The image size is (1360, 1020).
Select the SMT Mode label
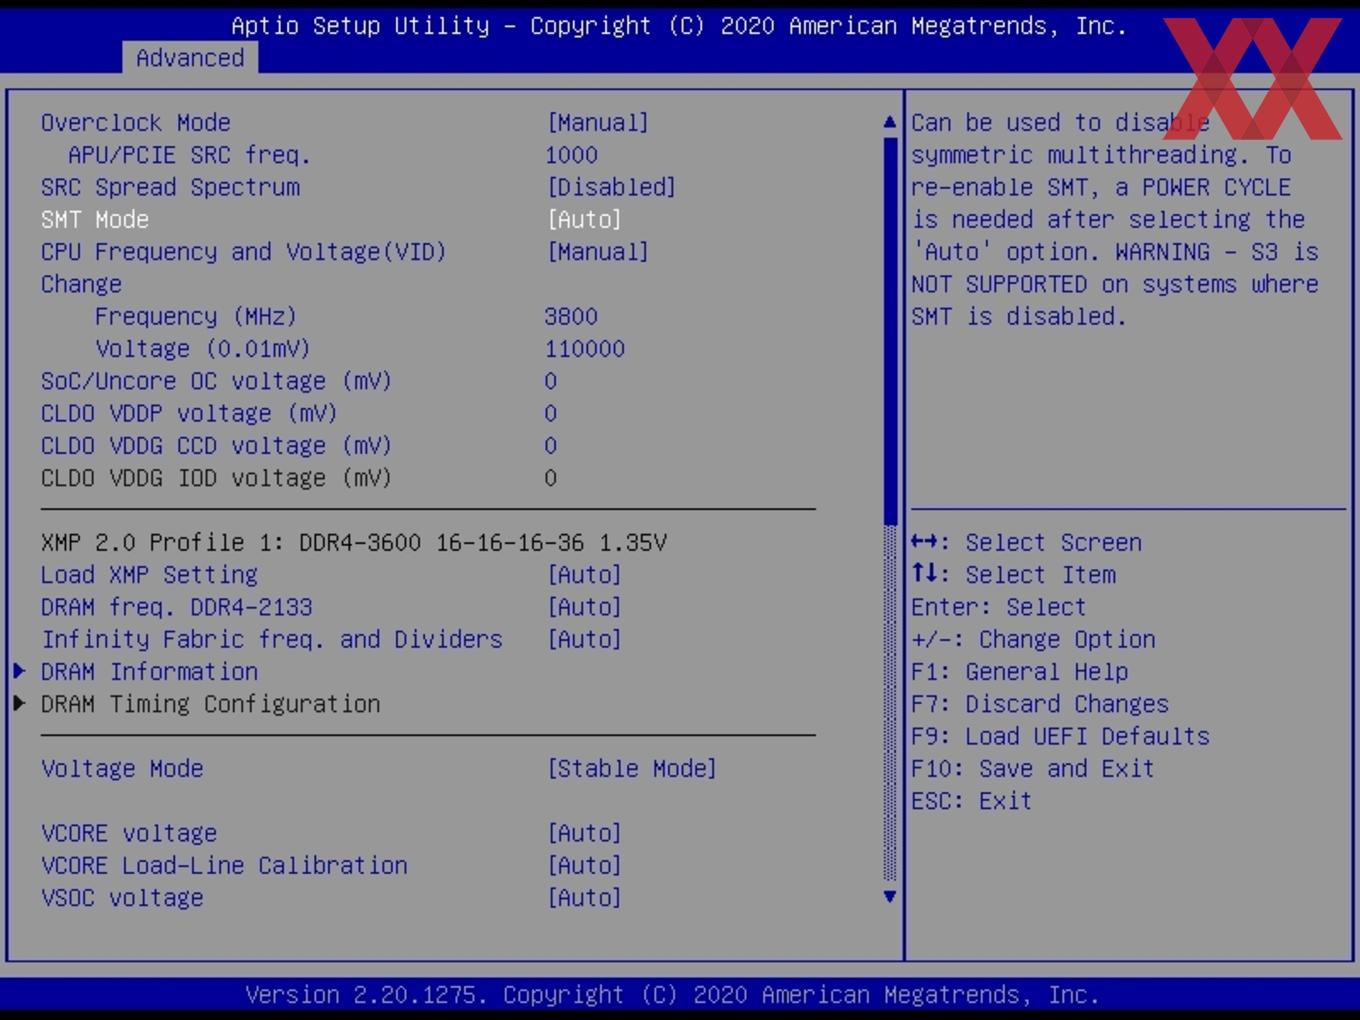pos(95,219)
